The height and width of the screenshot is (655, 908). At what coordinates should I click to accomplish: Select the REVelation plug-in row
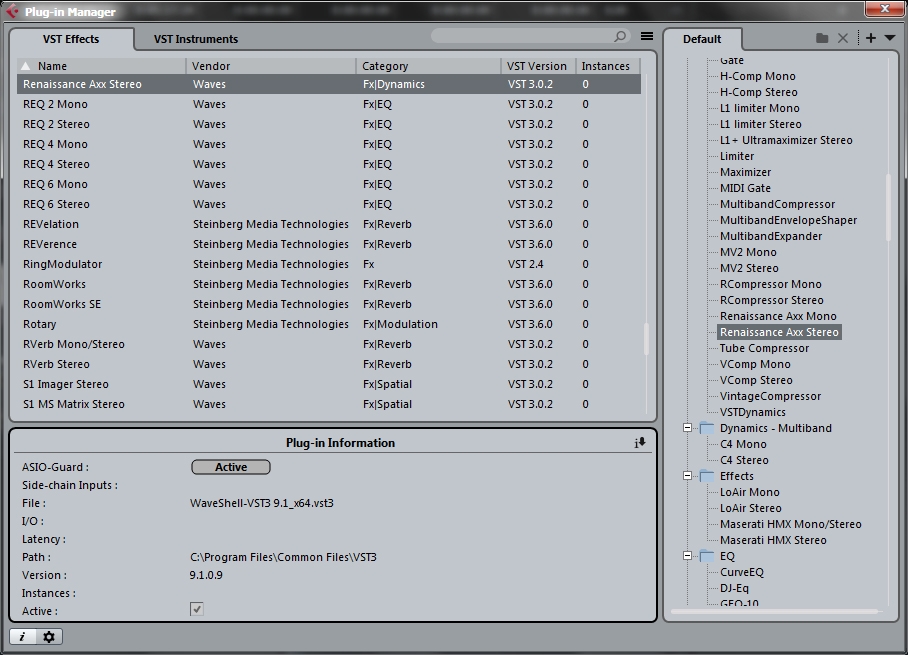coord(329,224)
